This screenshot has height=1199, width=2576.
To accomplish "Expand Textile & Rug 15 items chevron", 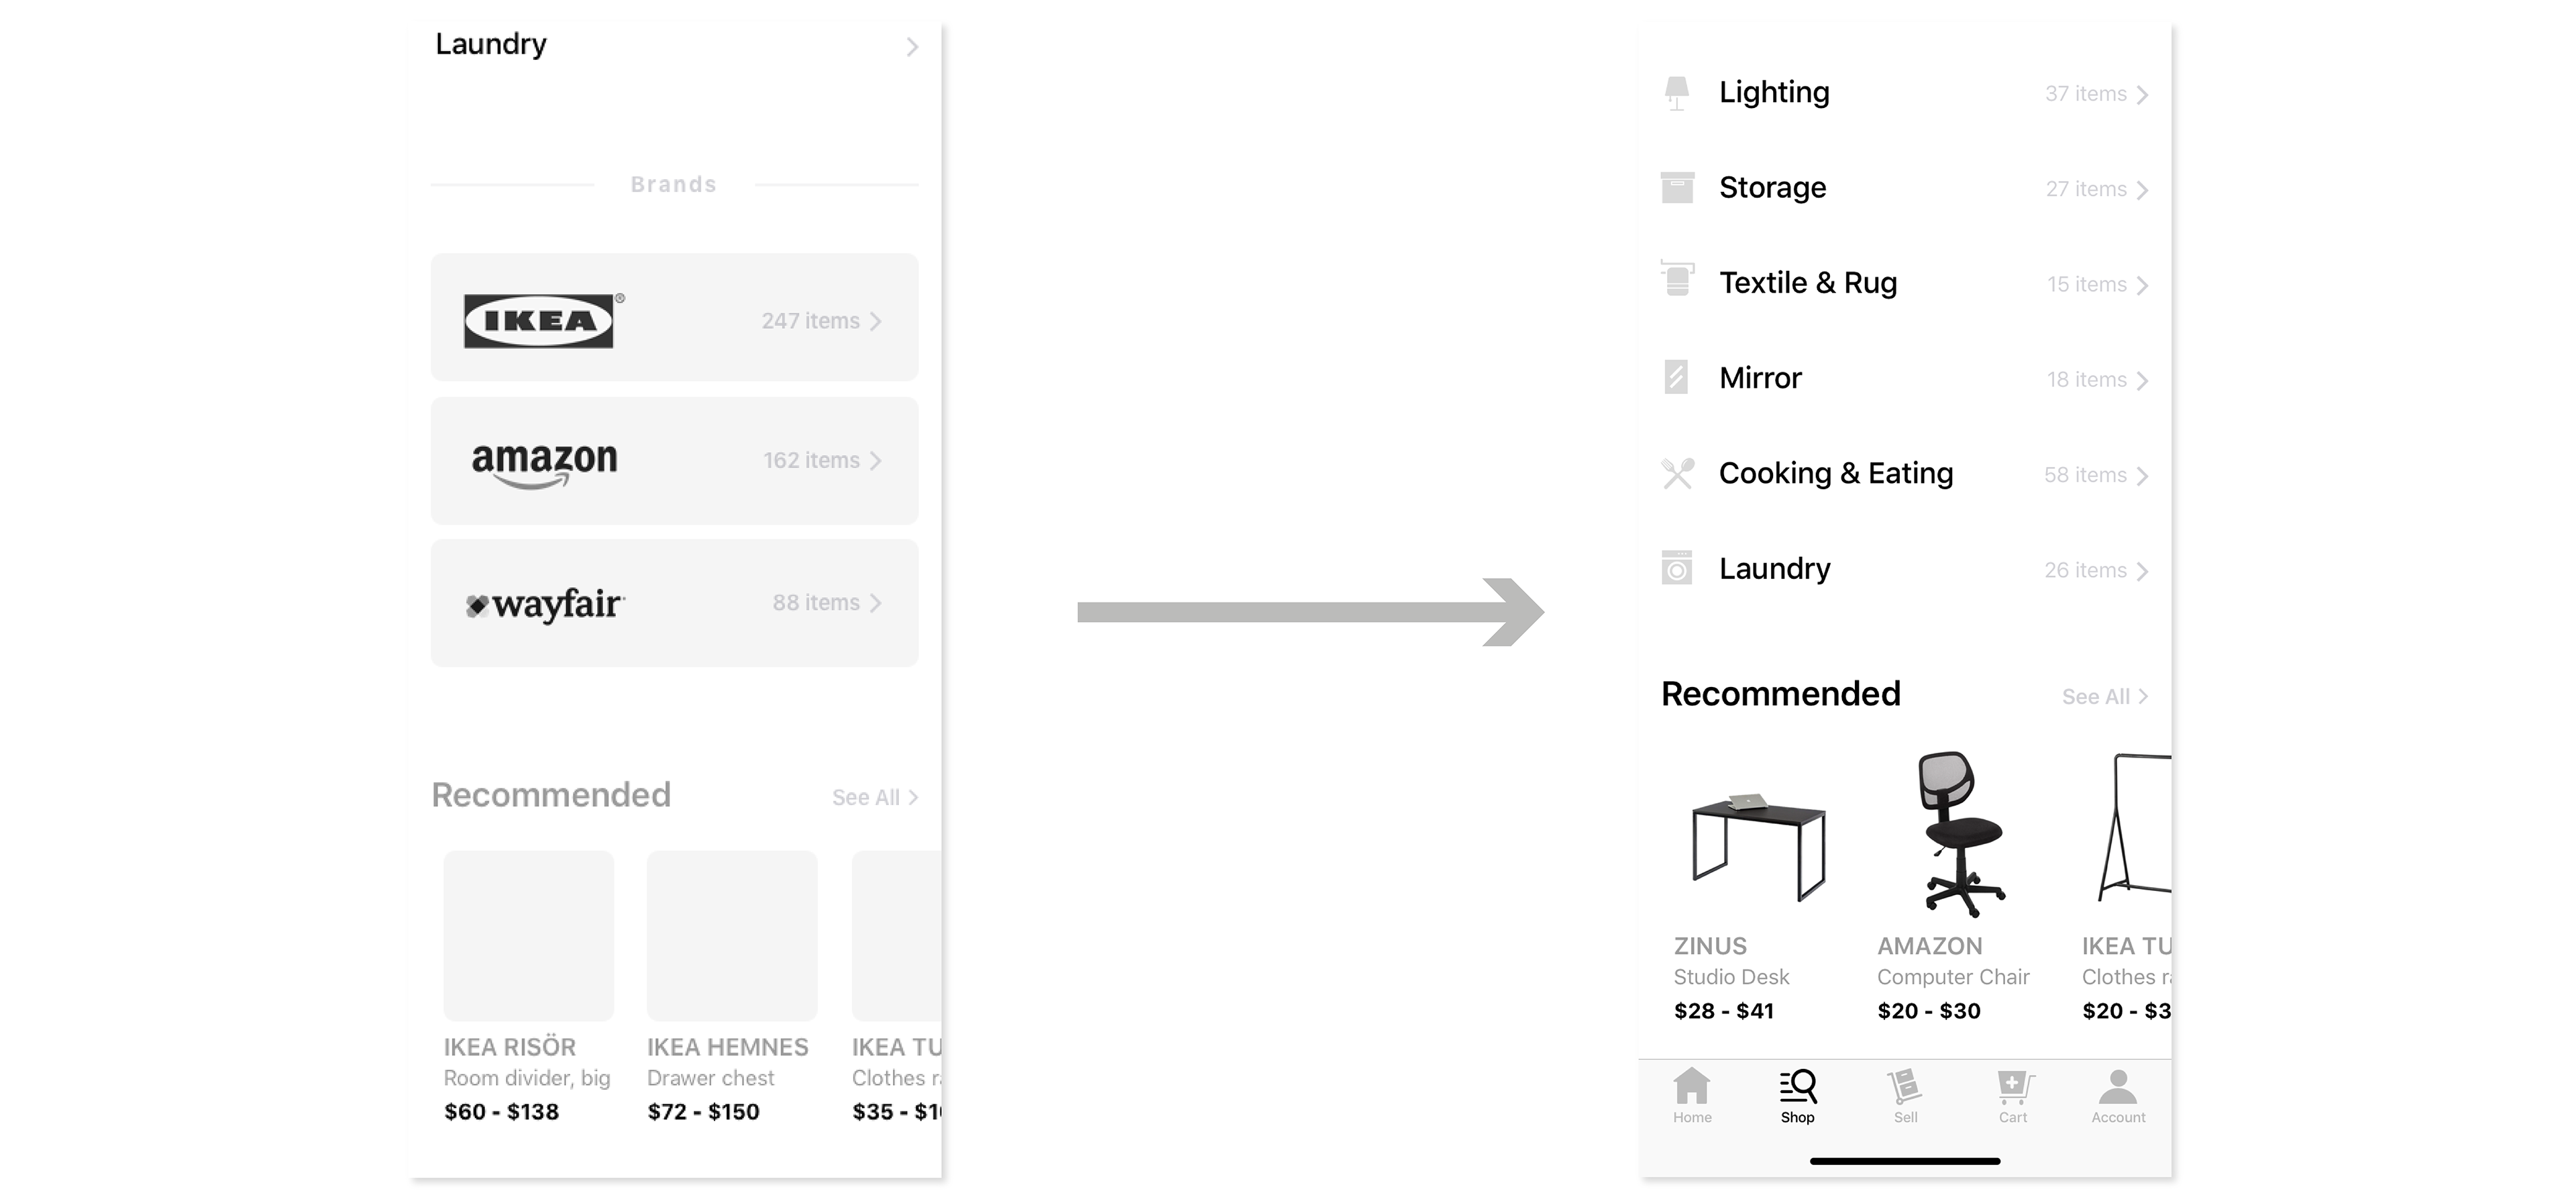I will pos(2141,286).
